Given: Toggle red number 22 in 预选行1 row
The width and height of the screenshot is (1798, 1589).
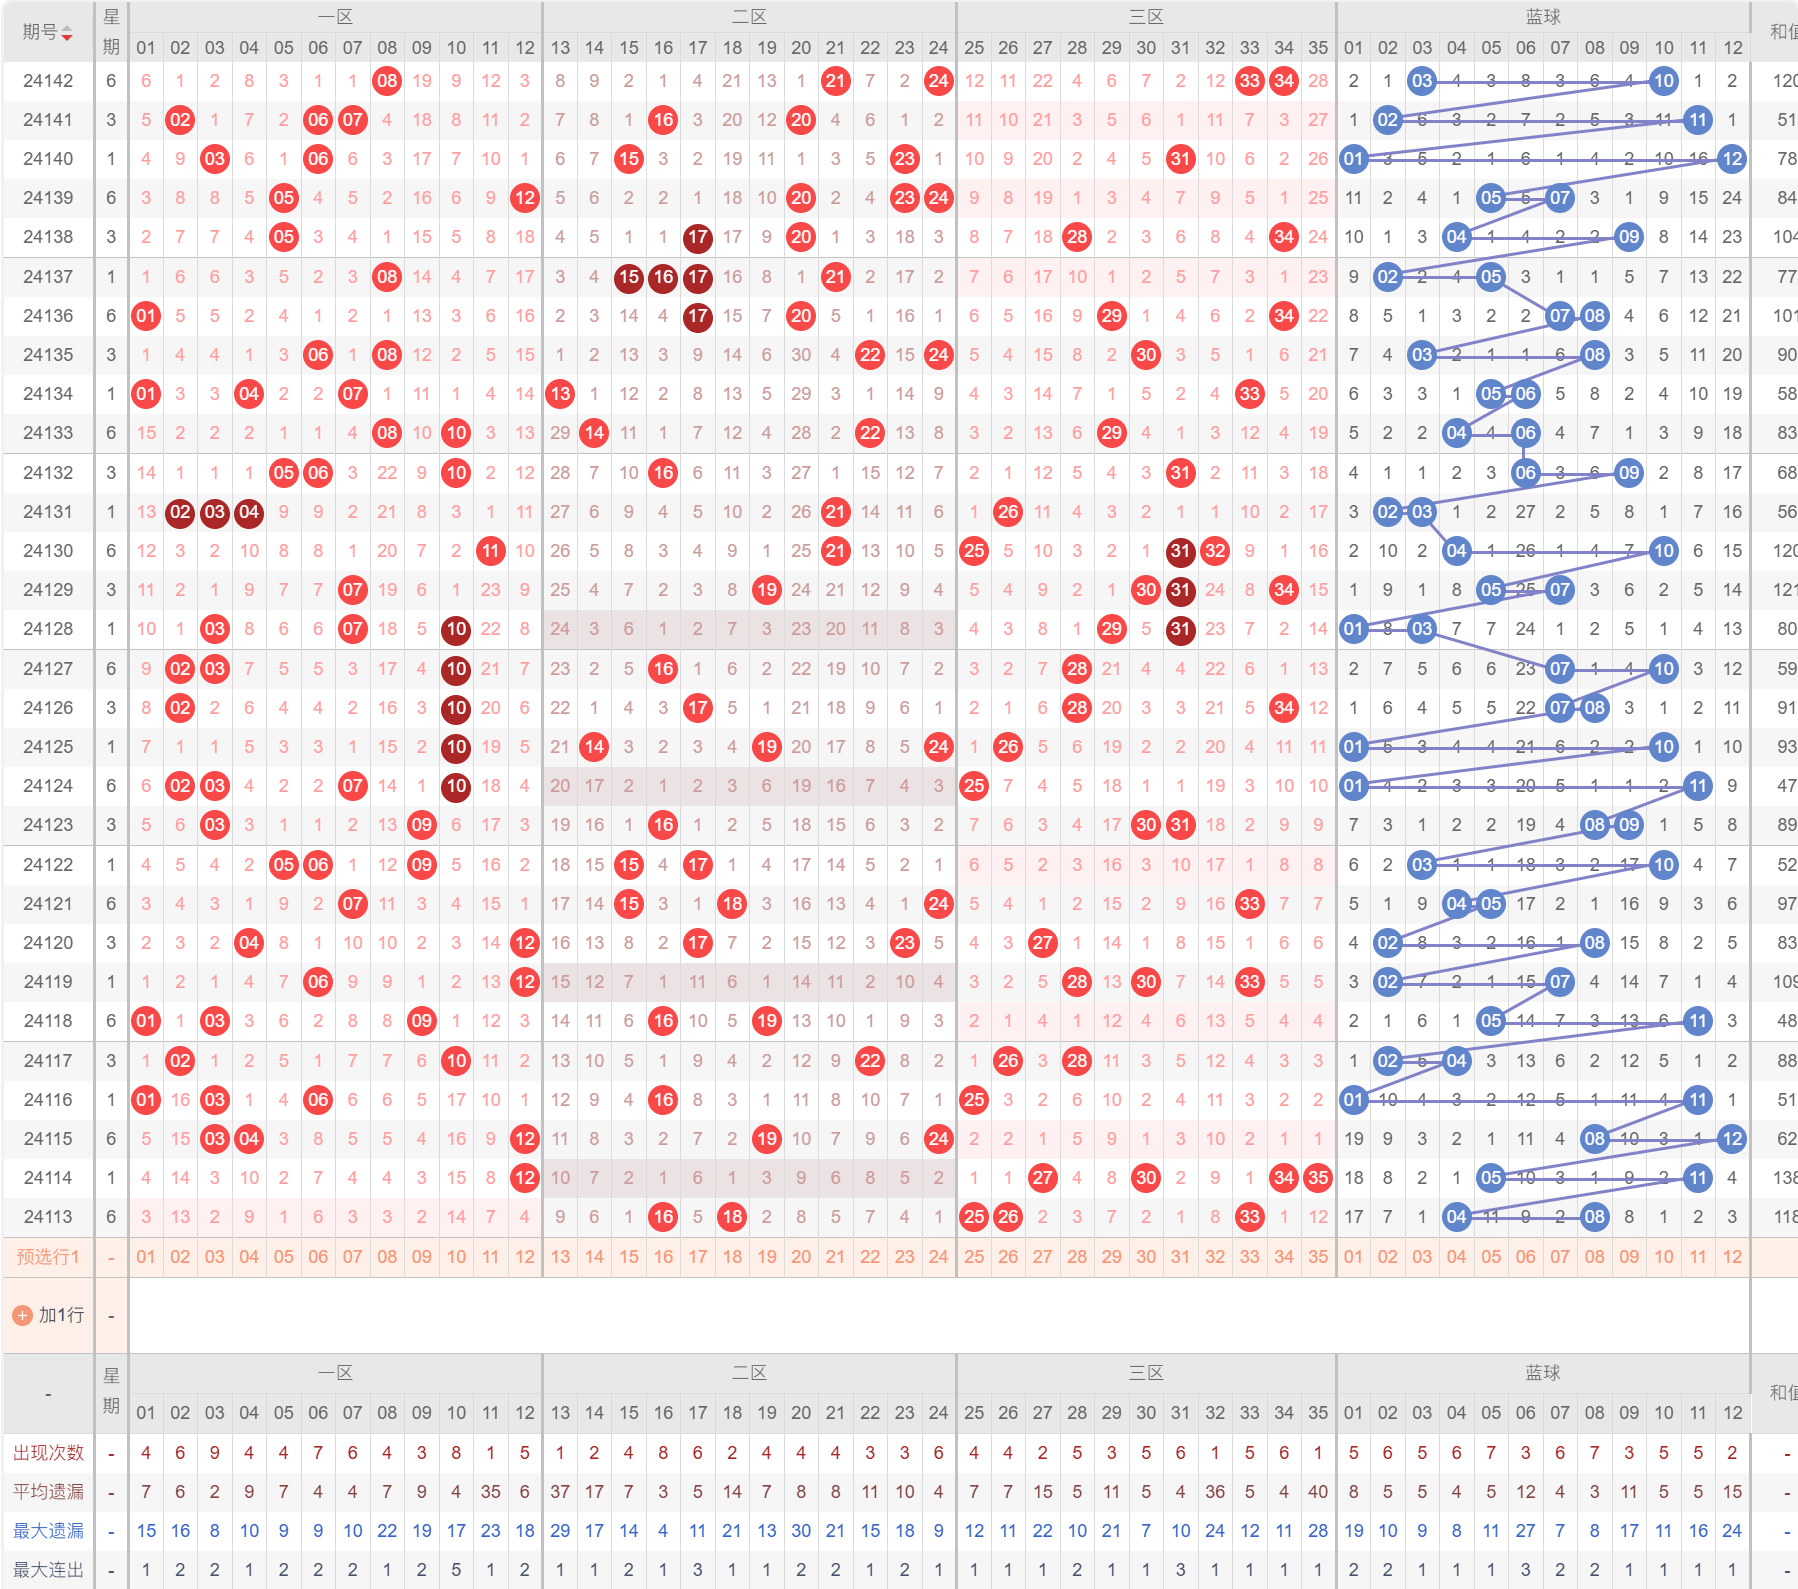Looking at the screenshot, I should point(870,1257).
